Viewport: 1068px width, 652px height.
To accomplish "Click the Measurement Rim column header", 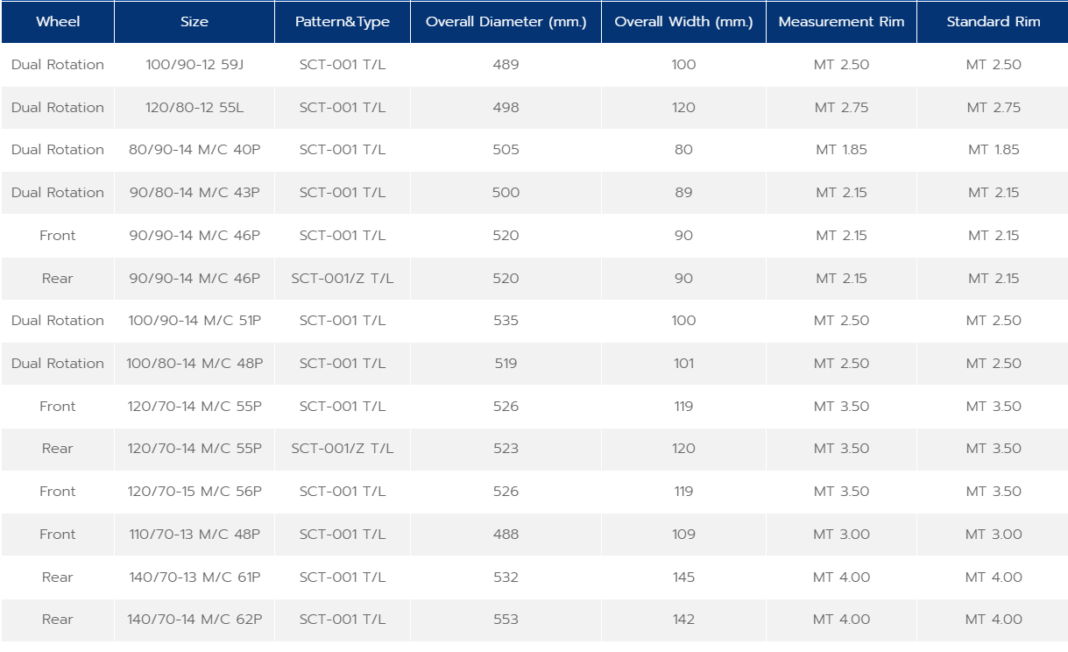I will pos(841,22).
